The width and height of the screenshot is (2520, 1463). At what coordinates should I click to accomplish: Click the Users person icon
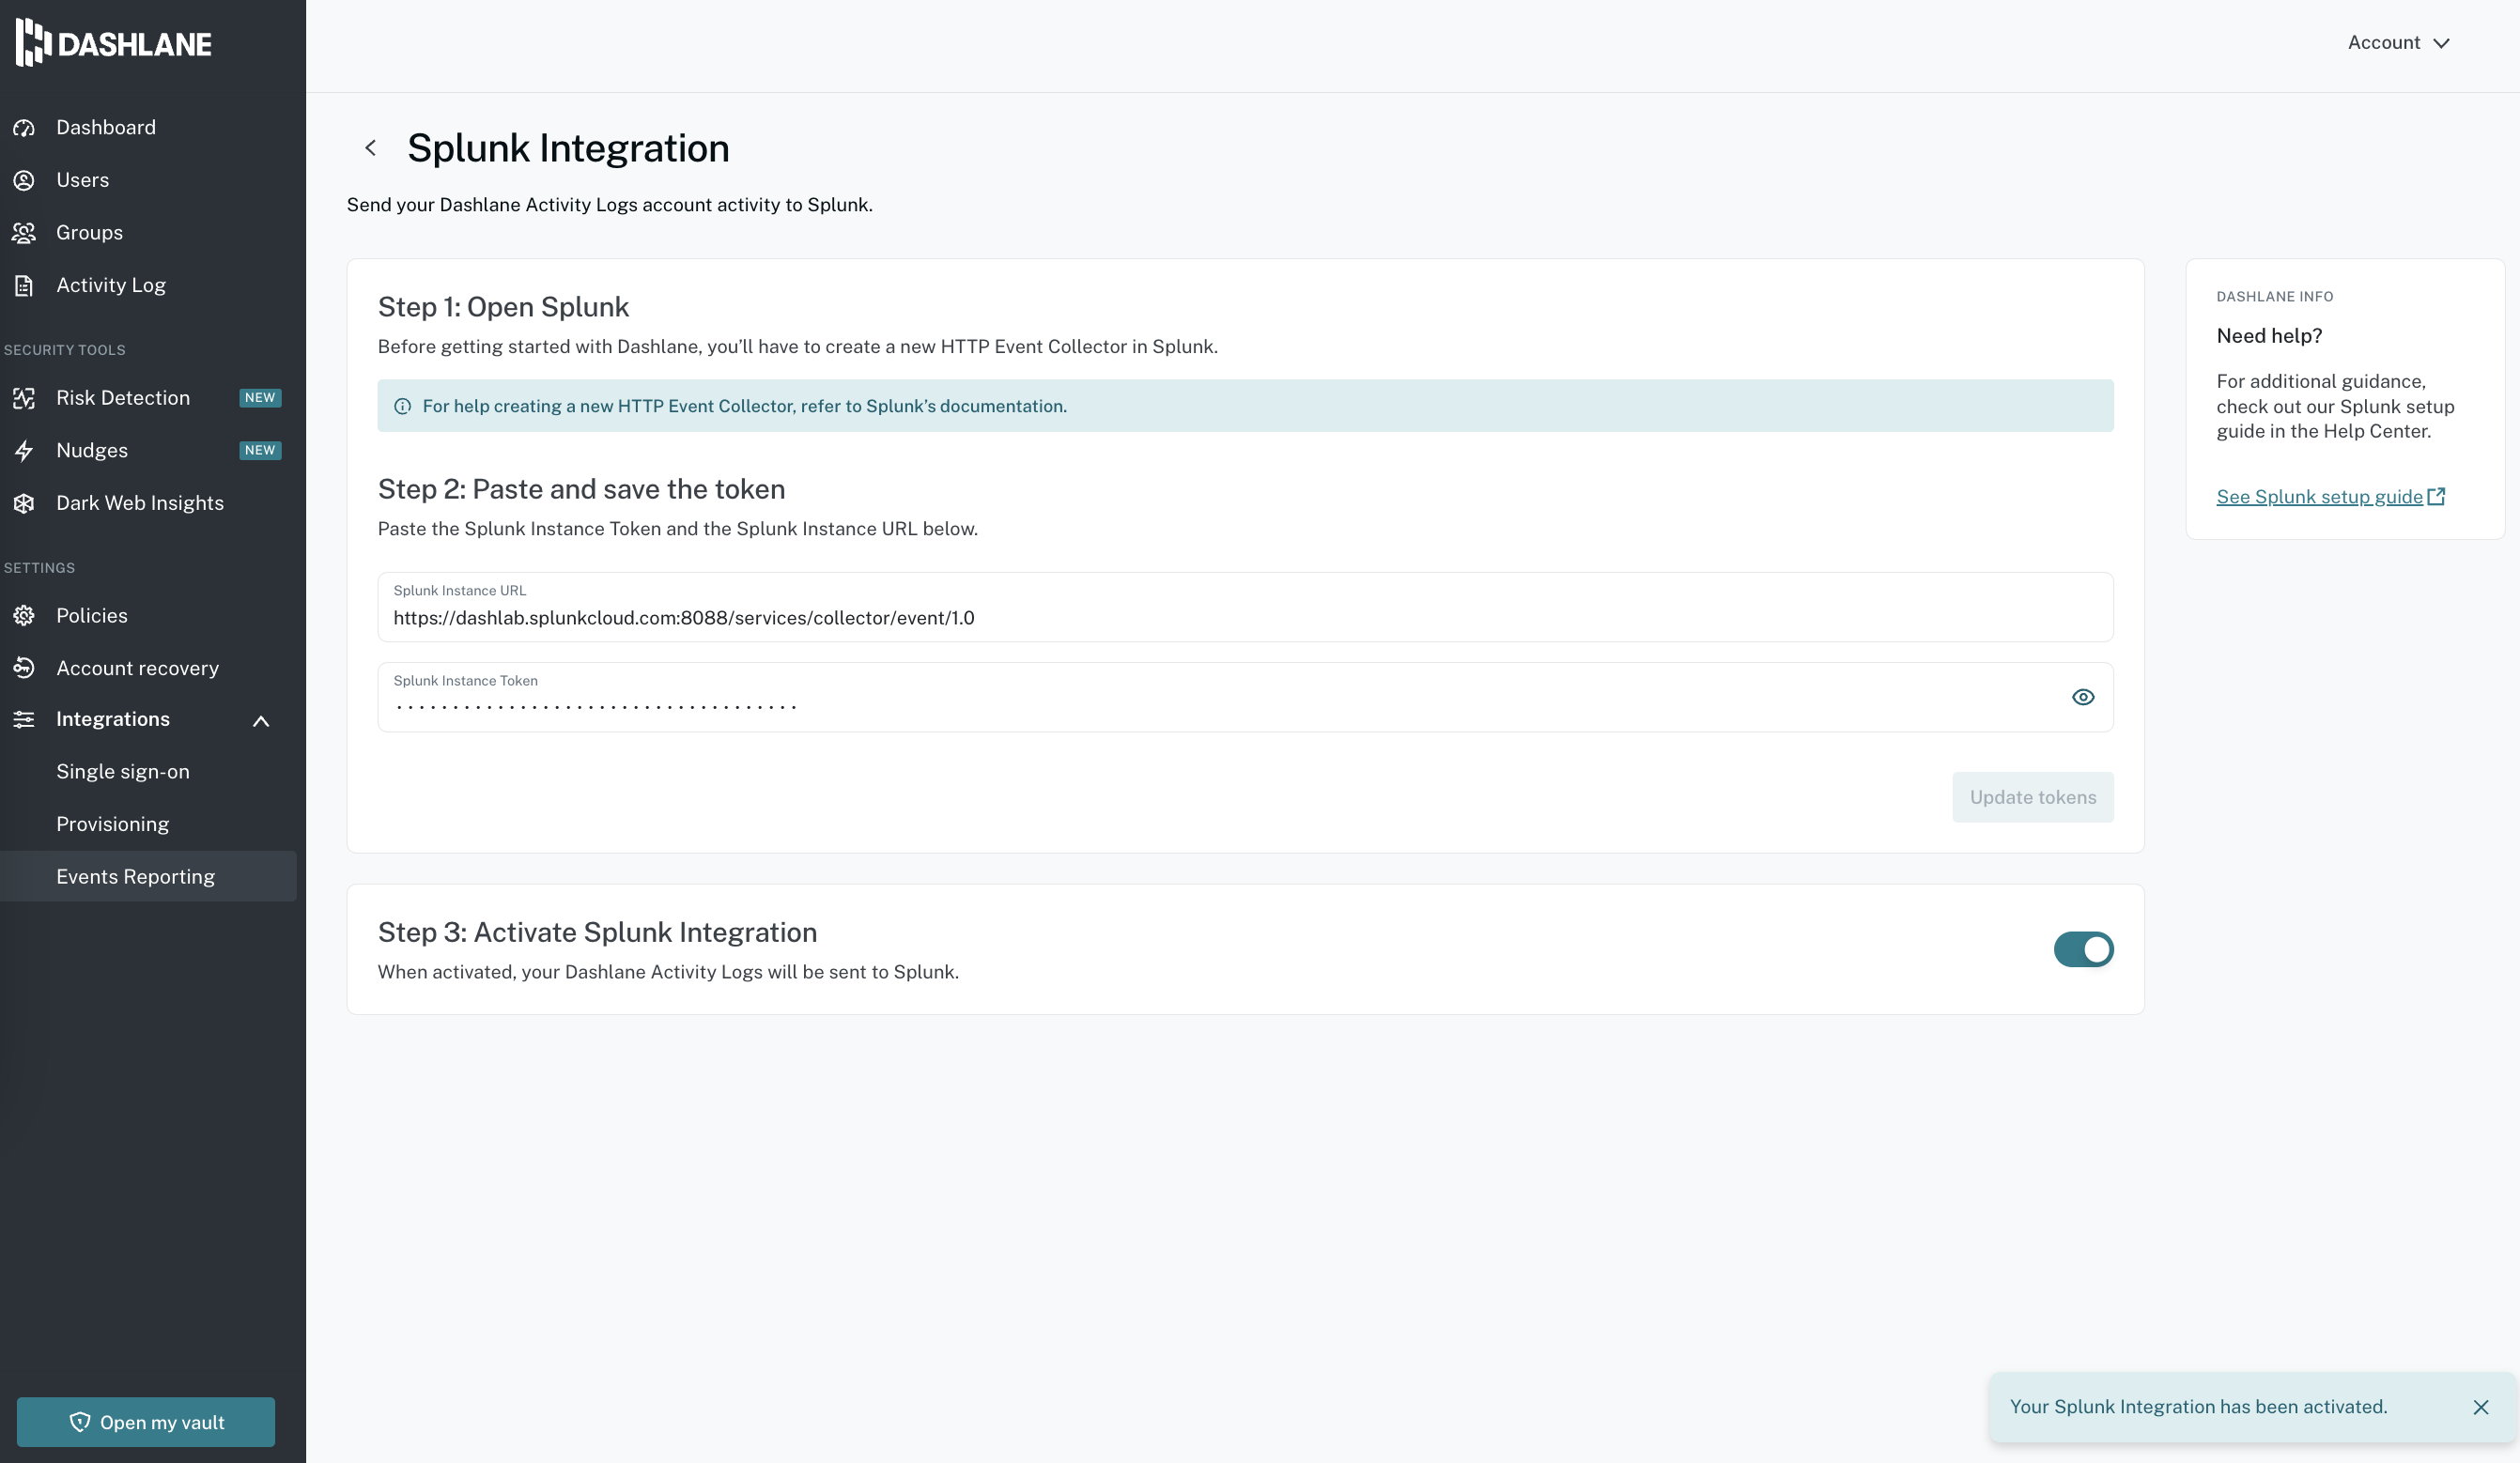[x=24, y=180]
